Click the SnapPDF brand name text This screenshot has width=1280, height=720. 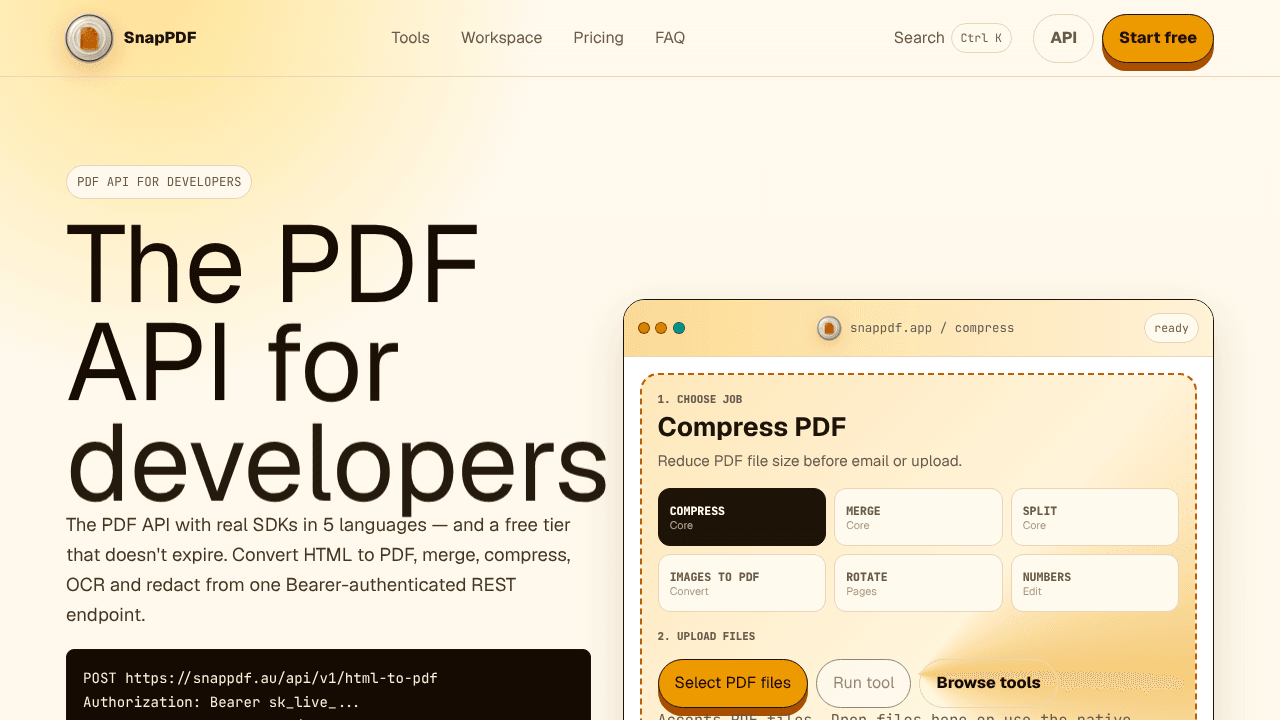point(160,38)
